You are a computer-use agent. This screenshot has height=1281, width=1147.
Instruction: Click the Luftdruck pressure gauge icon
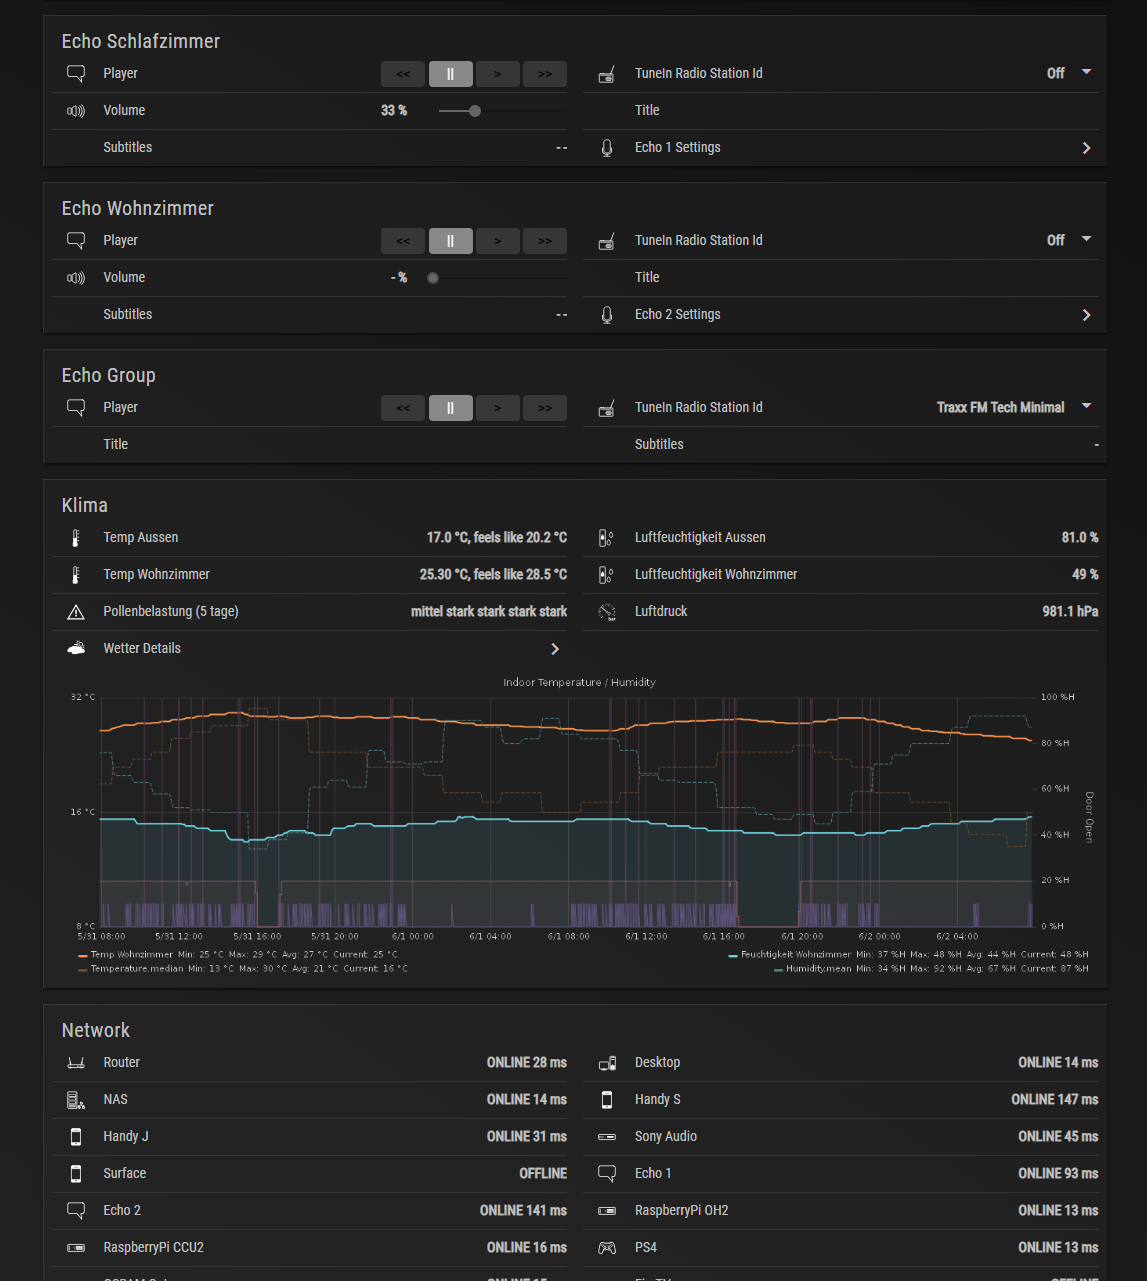point(606,612)
